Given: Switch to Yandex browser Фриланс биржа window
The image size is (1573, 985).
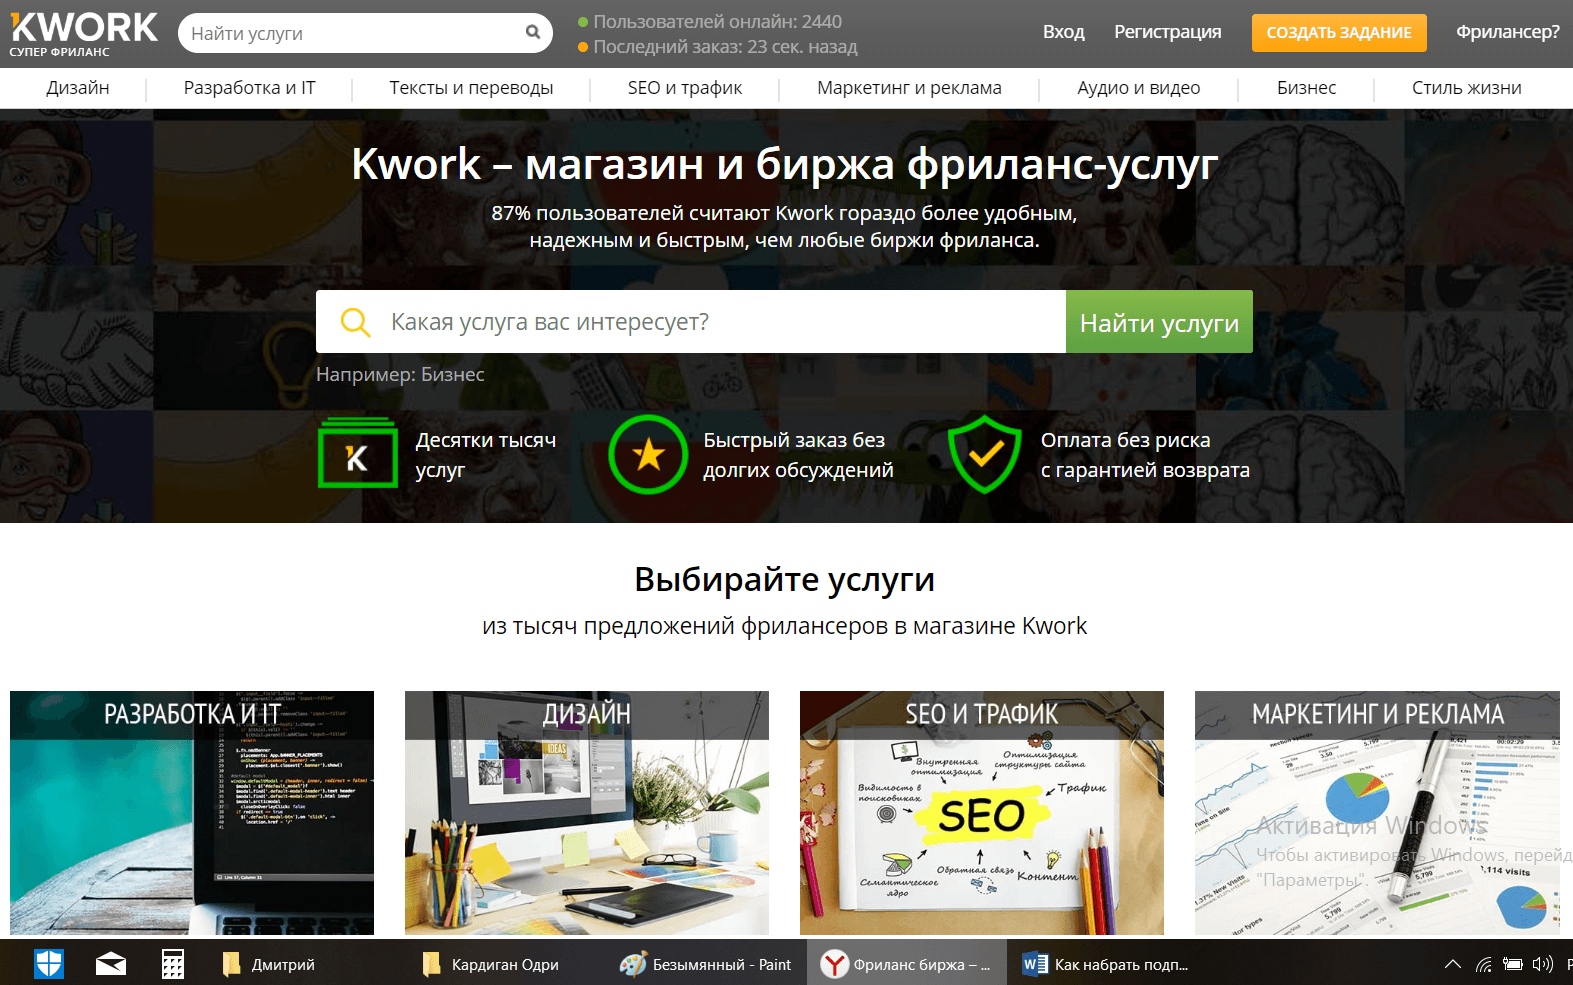Looking at the screenshot, I should tap(906, 964).
